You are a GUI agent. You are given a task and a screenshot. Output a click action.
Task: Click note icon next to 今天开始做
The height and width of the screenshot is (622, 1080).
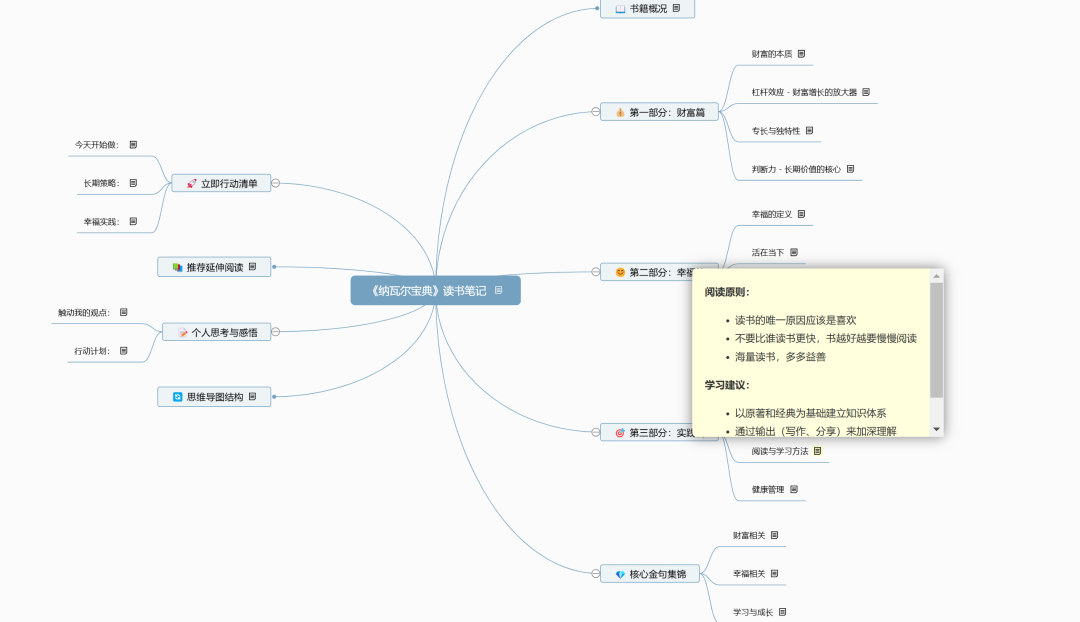133,145
